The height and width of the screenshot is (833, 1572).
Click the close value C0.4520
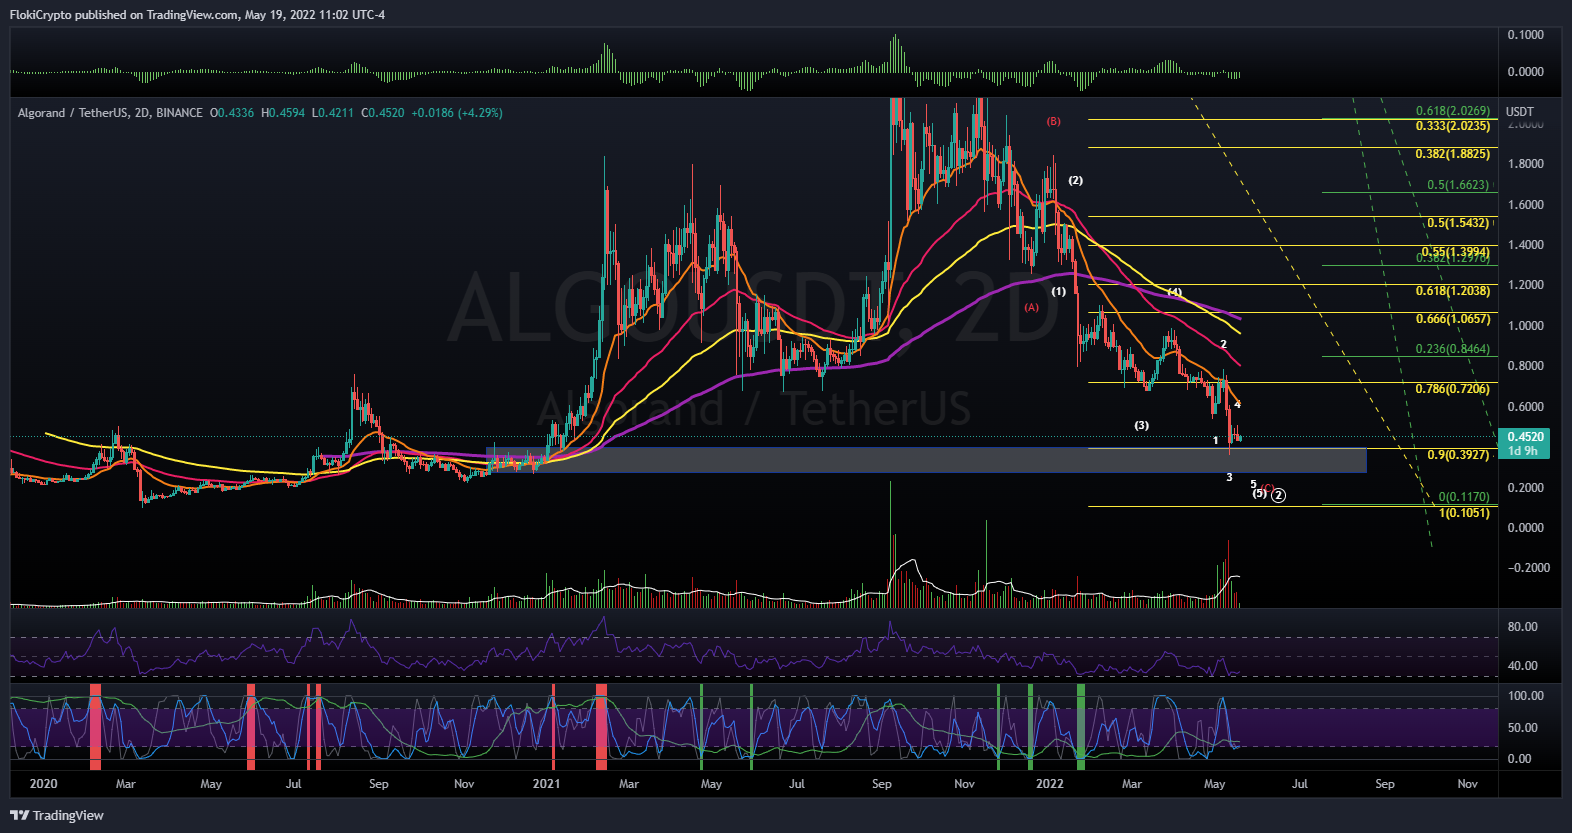tap(383, 113)
